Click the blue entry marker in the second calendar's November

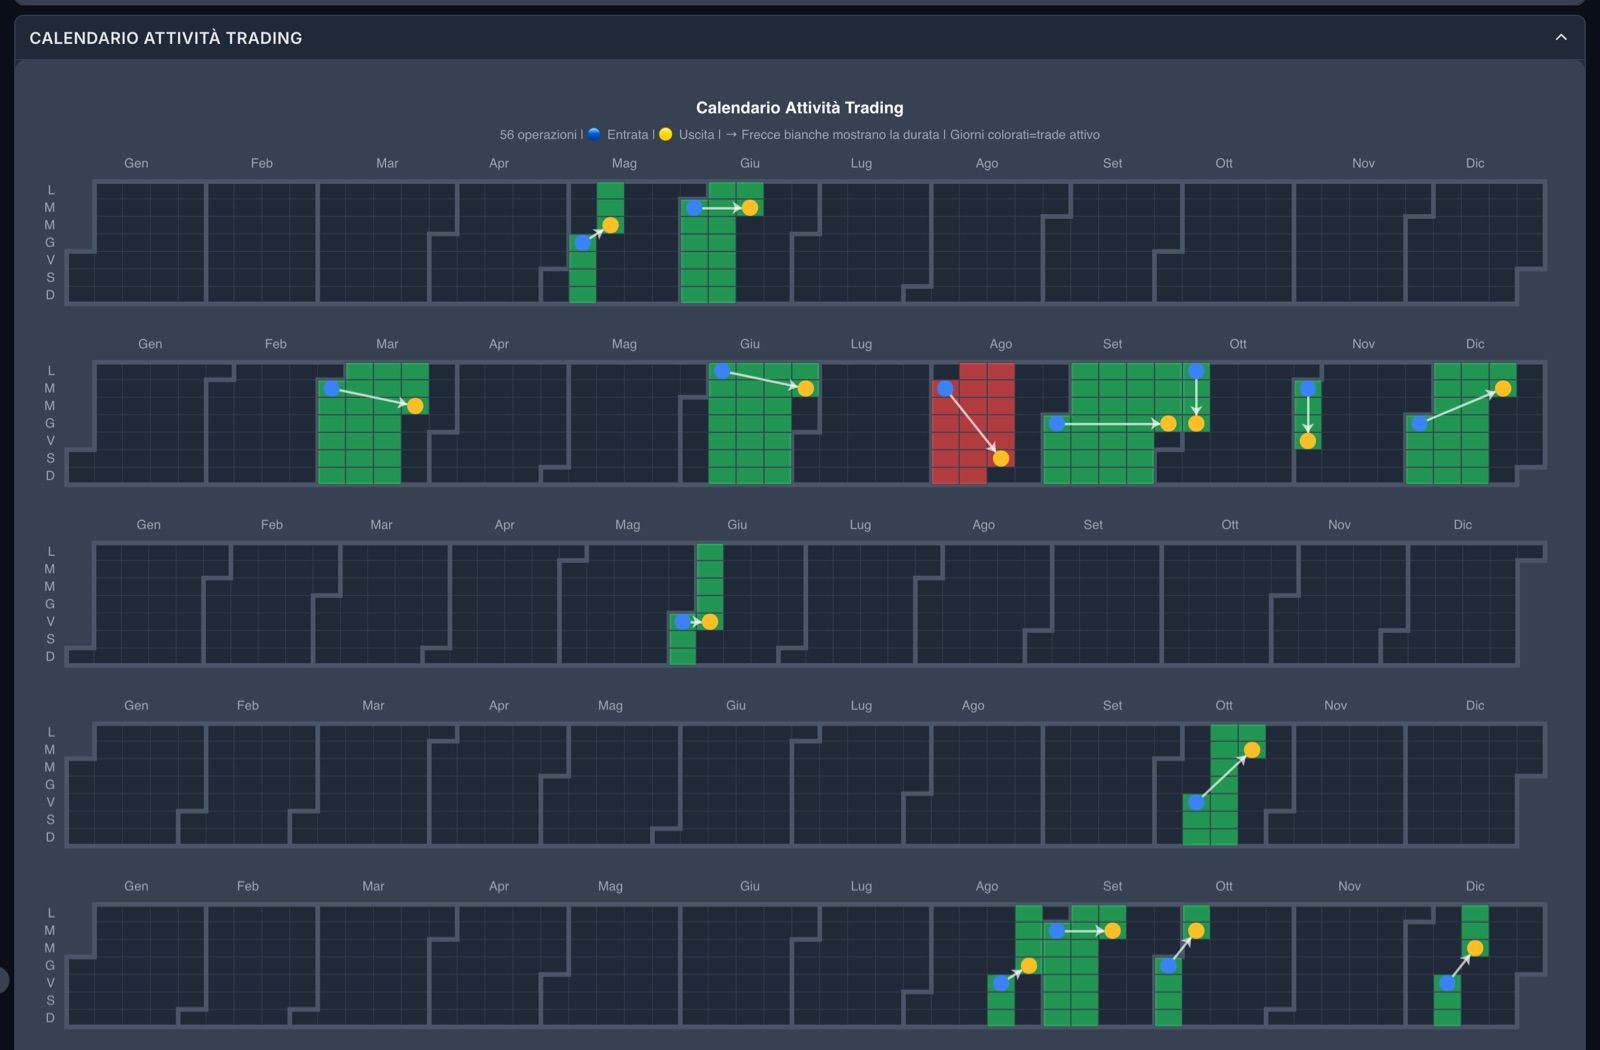pos(1308,388)
